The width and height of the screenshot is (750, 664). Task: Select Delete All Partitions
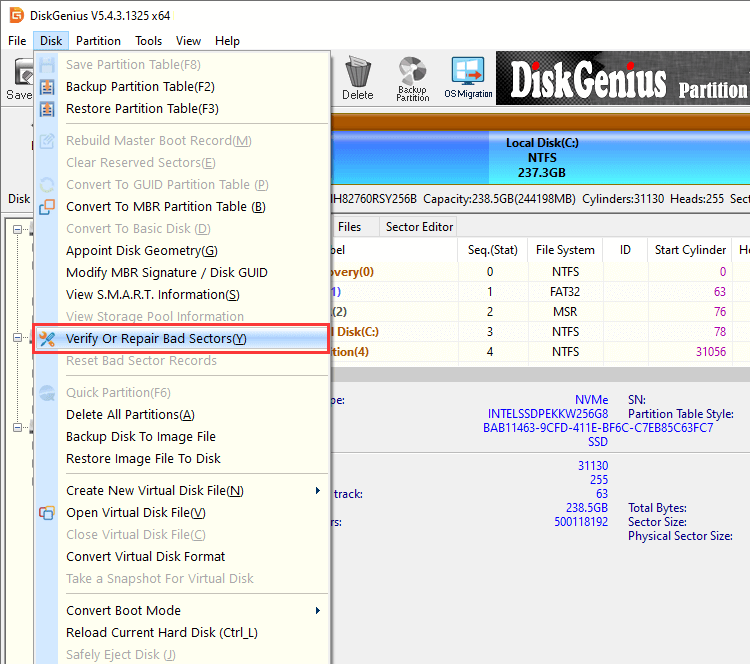(x=130, y=415)
